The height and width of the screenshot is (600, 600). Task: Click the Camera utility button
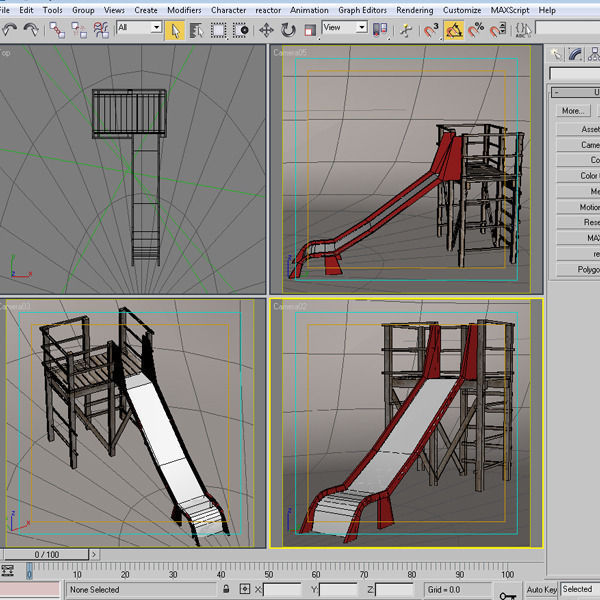pos(578,145)
